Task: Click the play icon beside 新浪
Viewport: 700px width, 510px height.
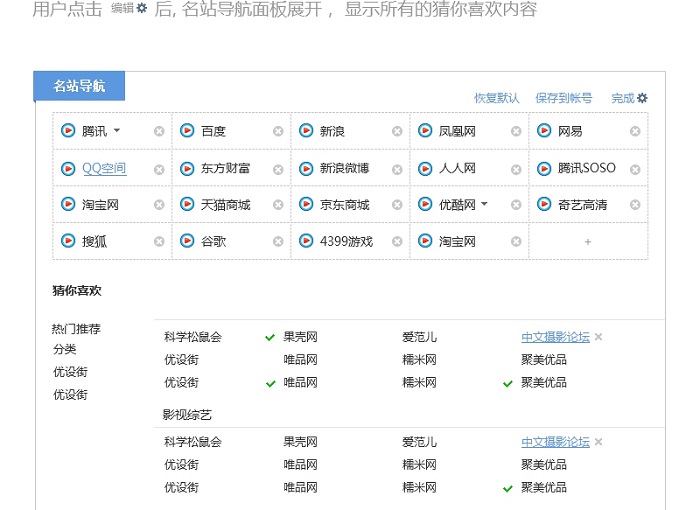Action: [x=306, y=130]
